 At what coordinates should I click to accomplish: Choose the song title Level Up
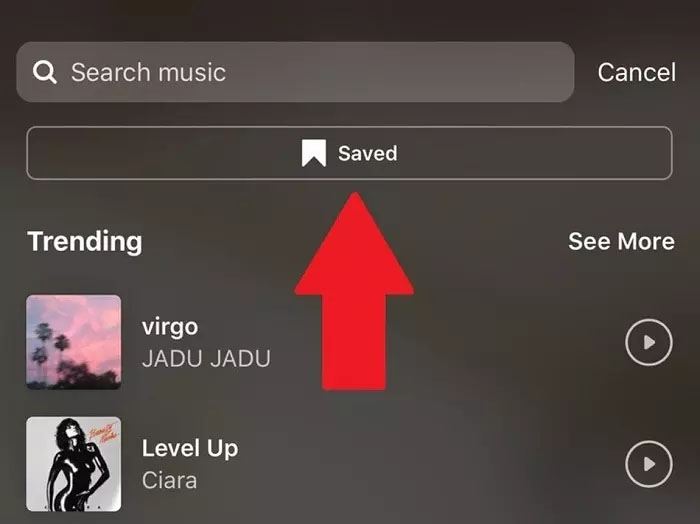point(190,448)
